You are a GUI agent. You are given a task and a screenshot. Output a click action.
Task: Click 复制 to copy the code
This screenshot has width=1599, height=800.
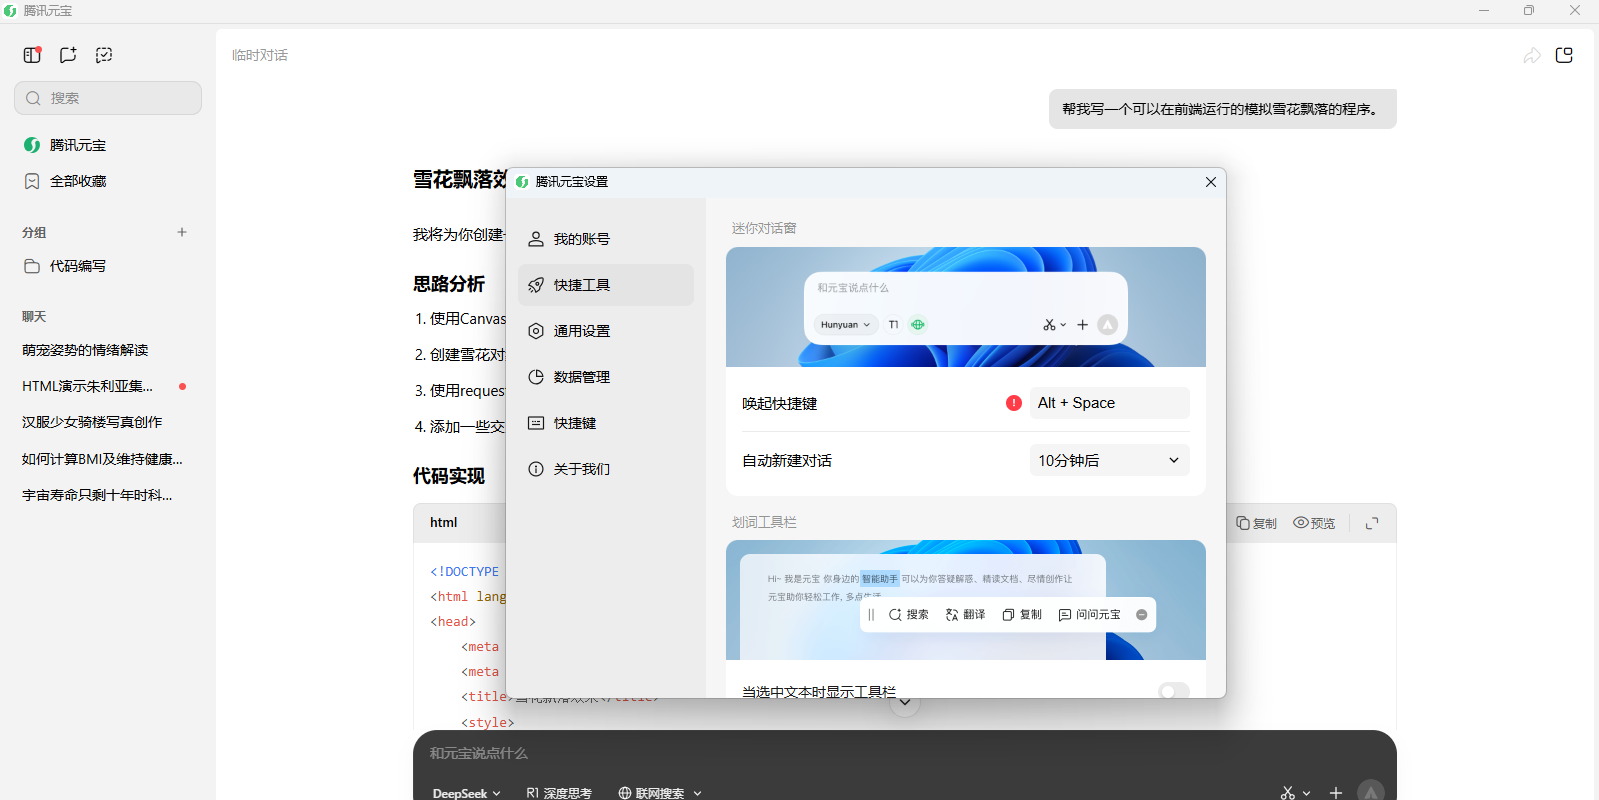tap(1256, 523)
